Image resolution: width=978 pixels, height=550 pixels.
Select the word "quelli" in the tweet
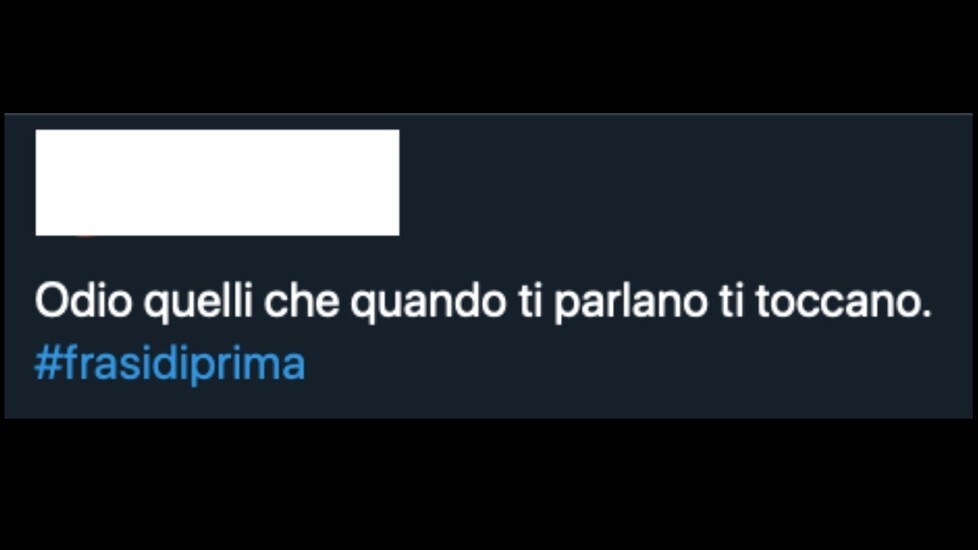pos(198,303)
